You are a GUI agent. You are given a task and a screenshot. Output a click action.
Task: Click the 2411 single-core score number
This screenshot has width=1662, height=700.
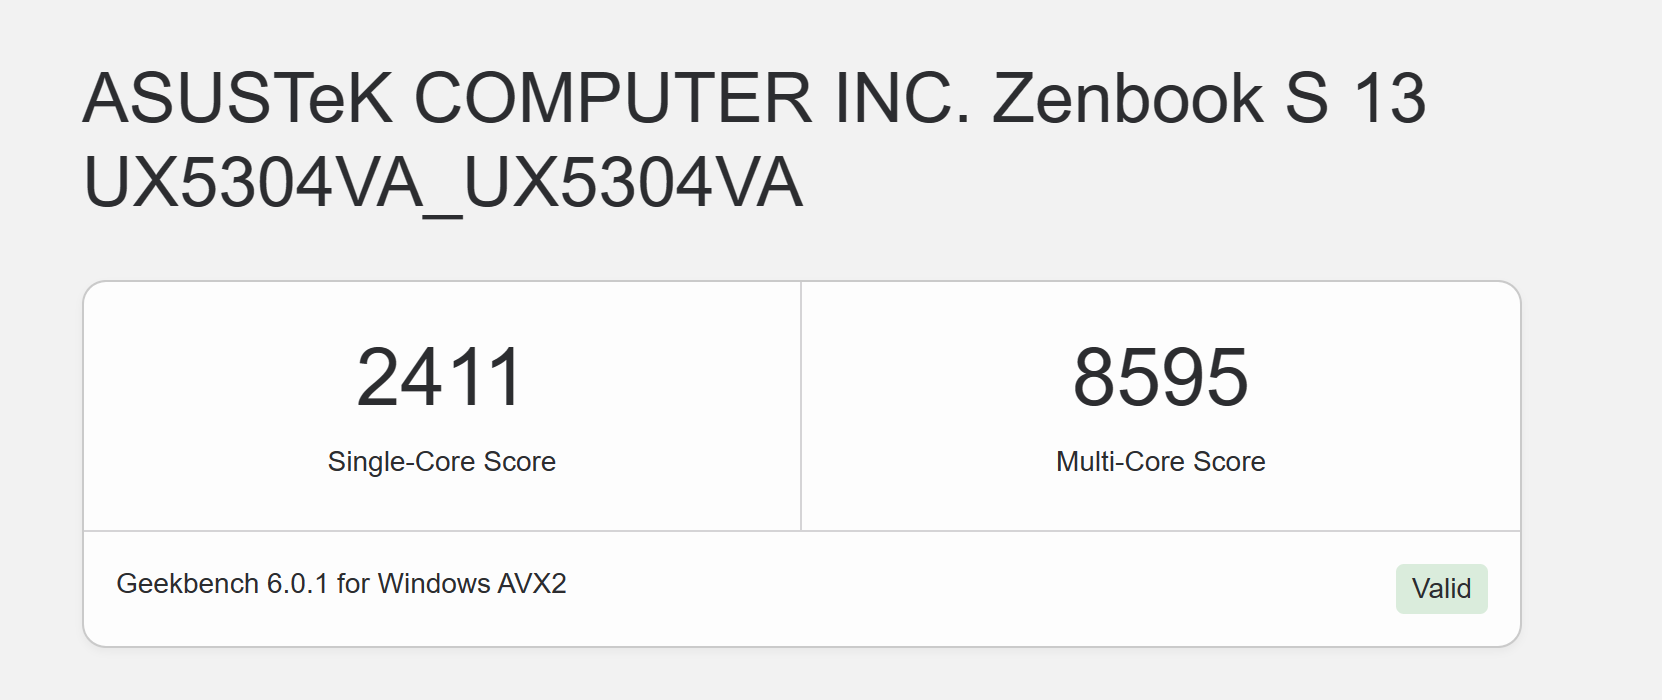click(x=441, y=377)
